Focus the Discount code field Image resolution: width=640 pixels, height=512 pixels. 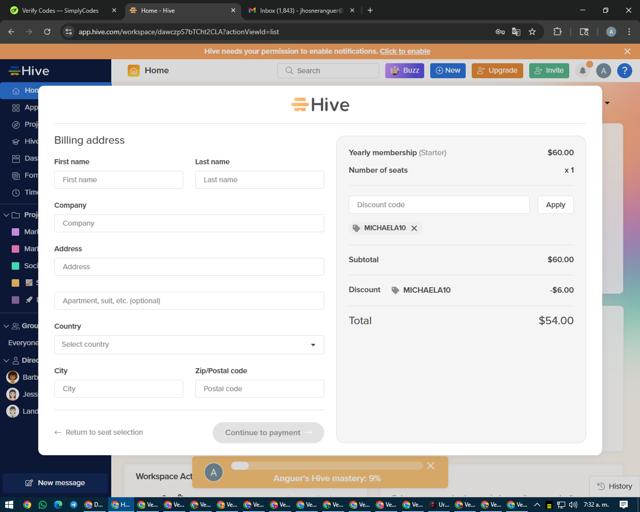coord(439,205)
